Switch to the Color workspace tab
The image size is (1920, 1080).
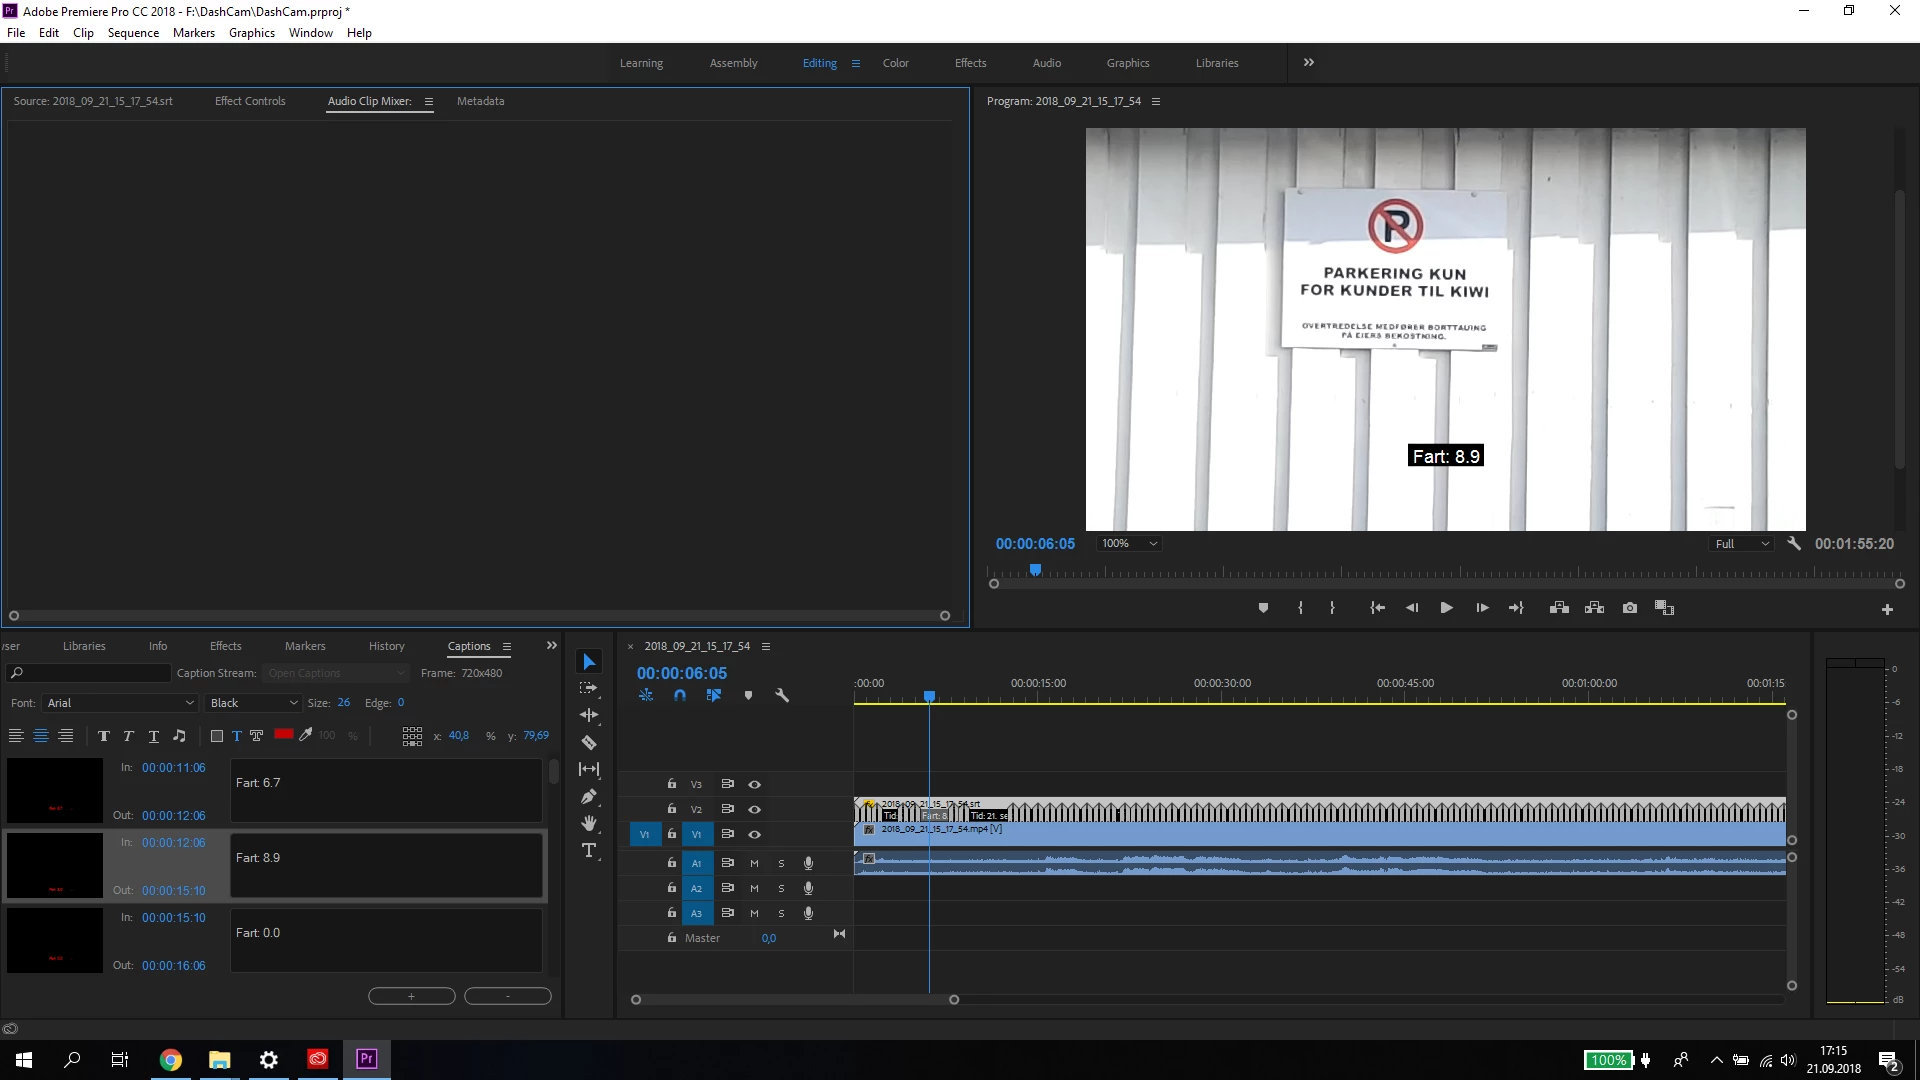point(895,63)
